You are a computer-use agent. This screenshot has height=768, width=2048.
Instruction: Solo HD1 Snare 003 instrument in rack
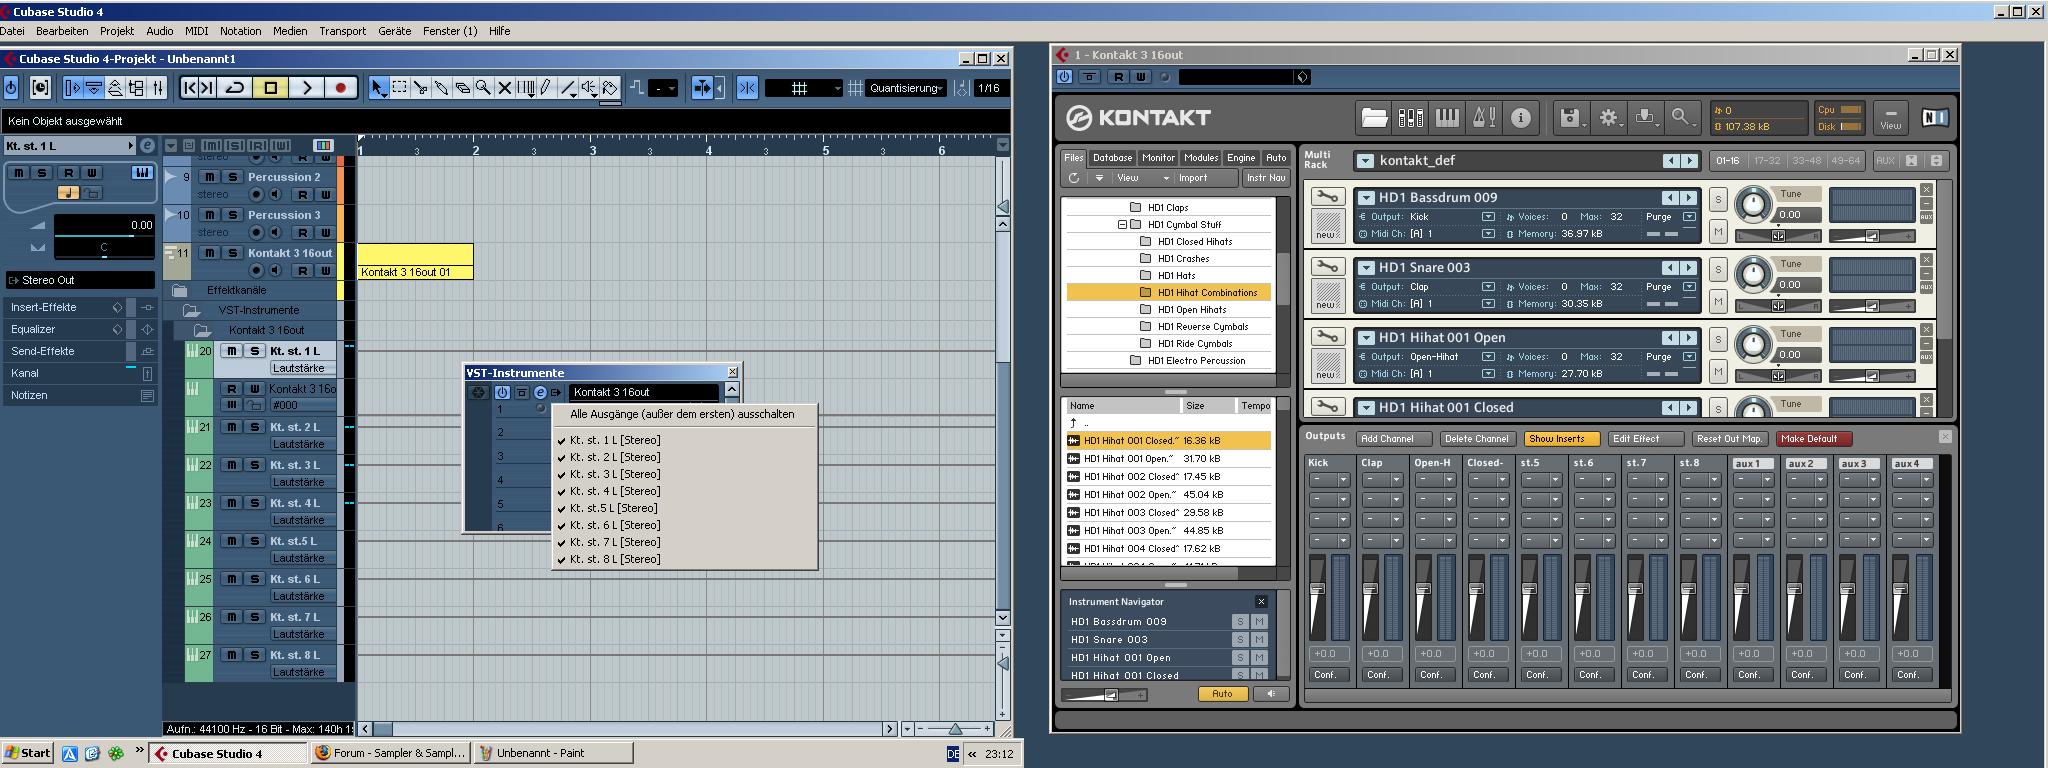pyautogui.click(x=1718, y=270)
